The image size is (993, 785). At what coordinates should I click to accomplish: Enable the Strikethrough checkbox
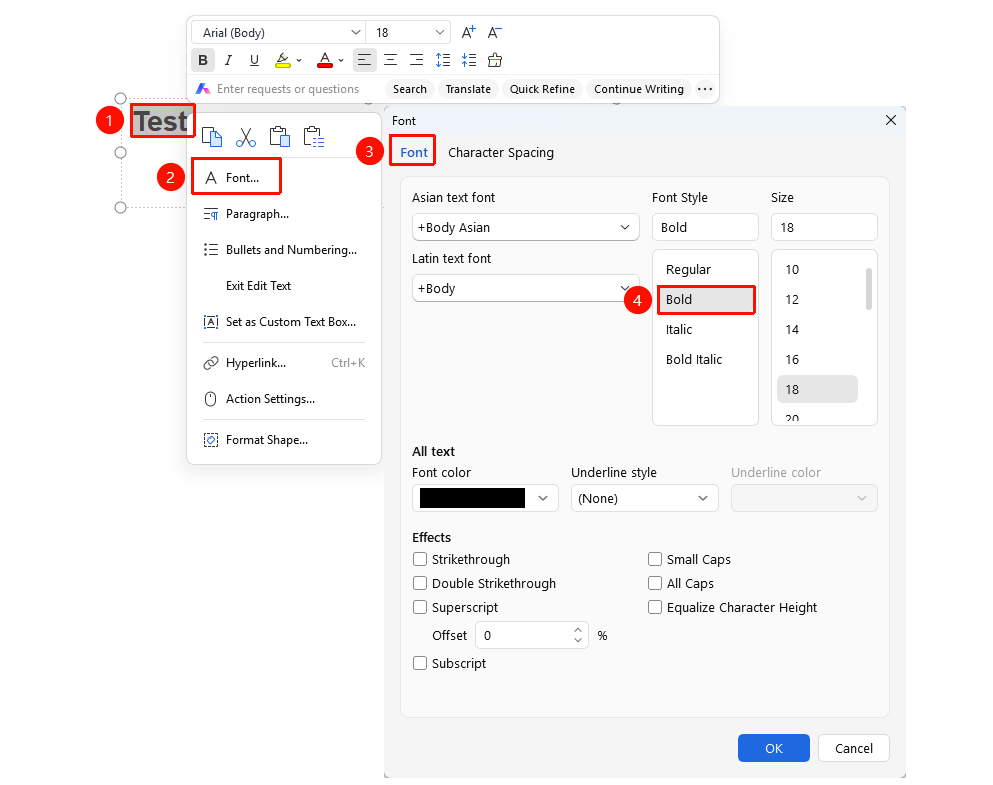click(420, 559)
